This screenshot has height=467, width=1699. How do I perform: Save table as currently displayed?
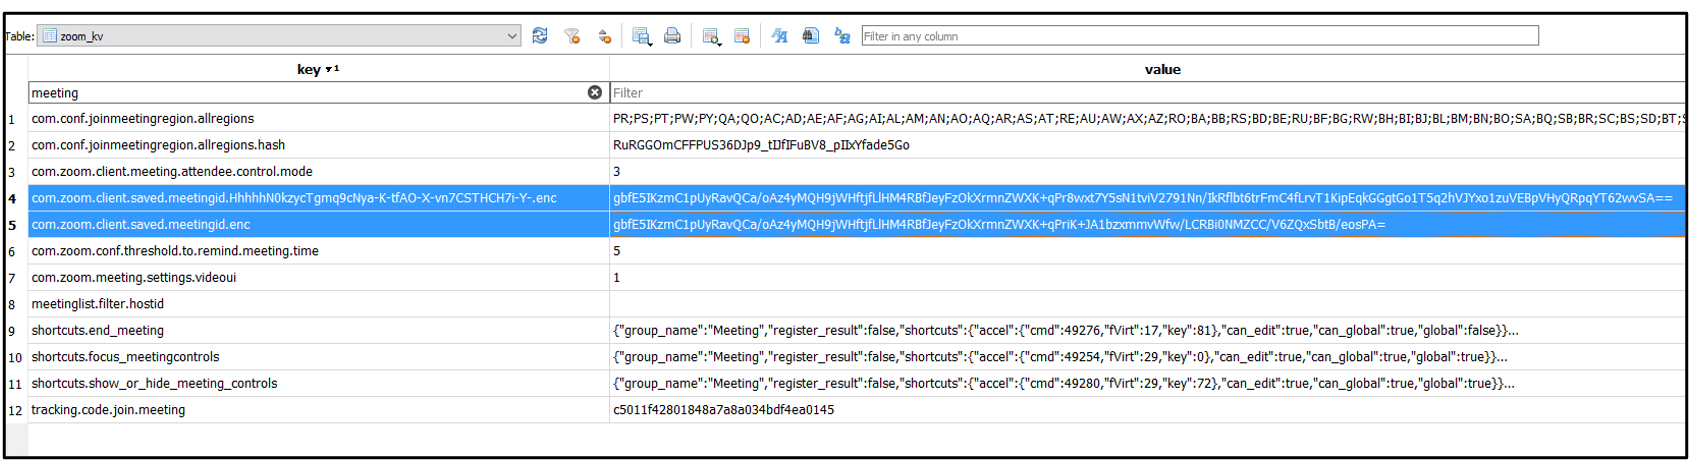(642, 36)
